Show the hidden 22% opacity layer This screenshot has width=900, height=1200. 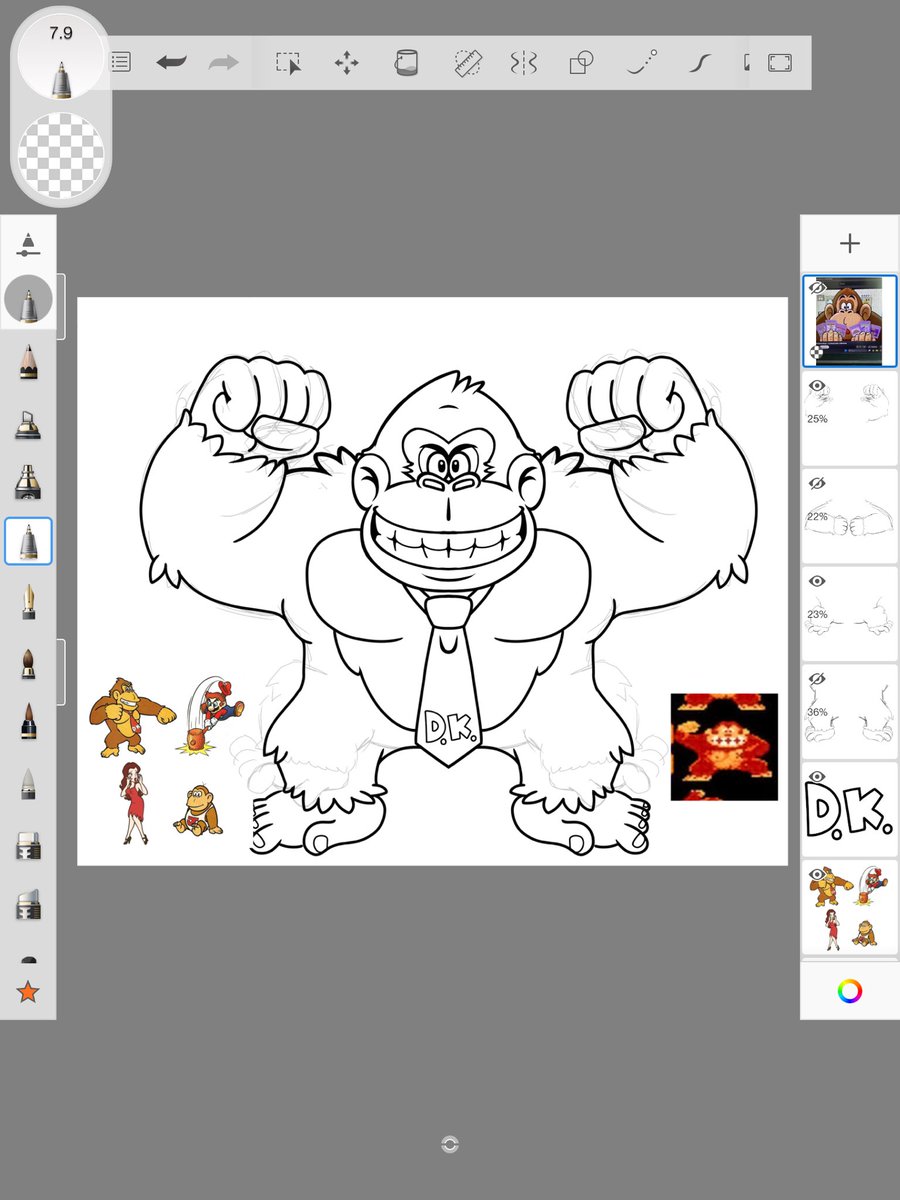(x=817, y=483)
